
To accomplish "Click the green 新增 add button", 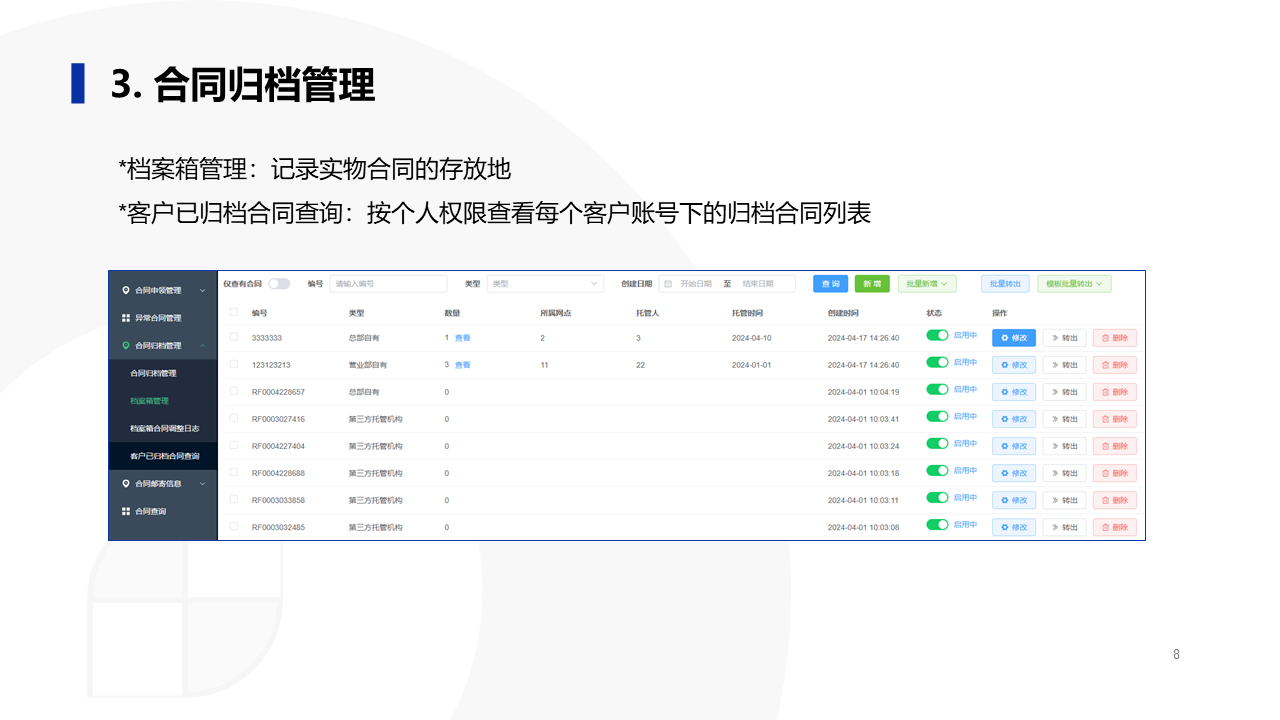I will (x=872, y=284).
